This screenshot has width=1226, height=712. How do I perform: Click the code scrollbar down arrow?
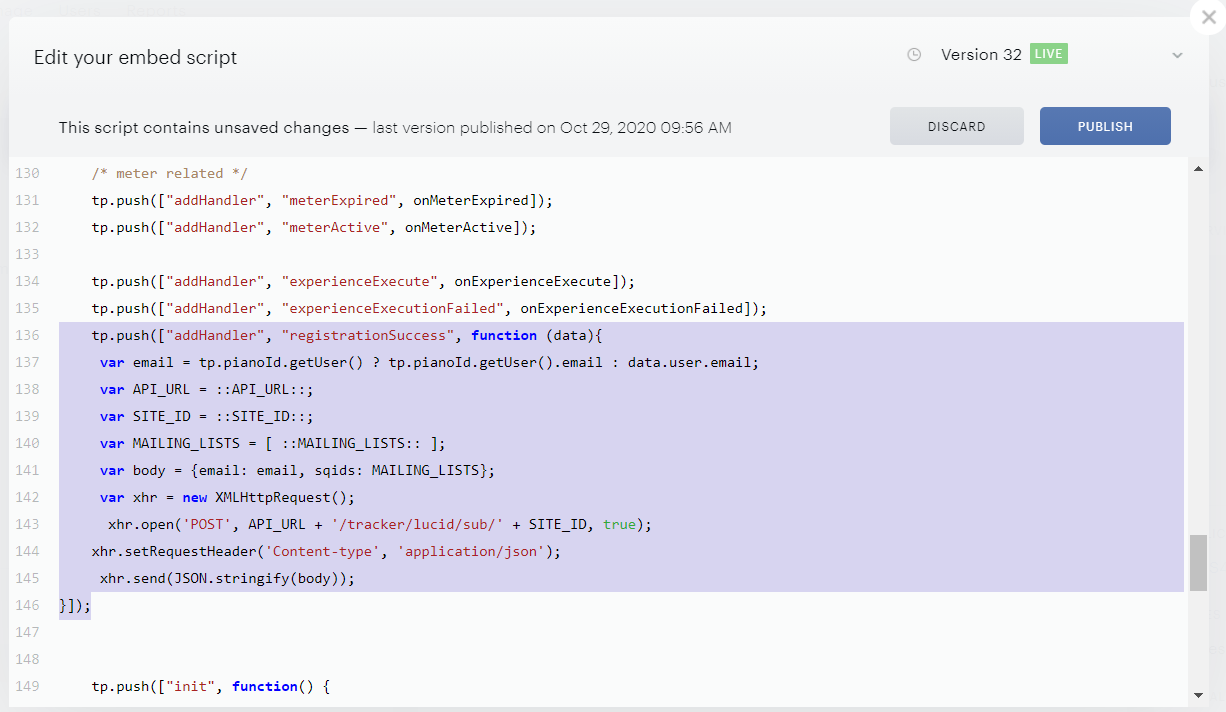[x=1198, y=695]
